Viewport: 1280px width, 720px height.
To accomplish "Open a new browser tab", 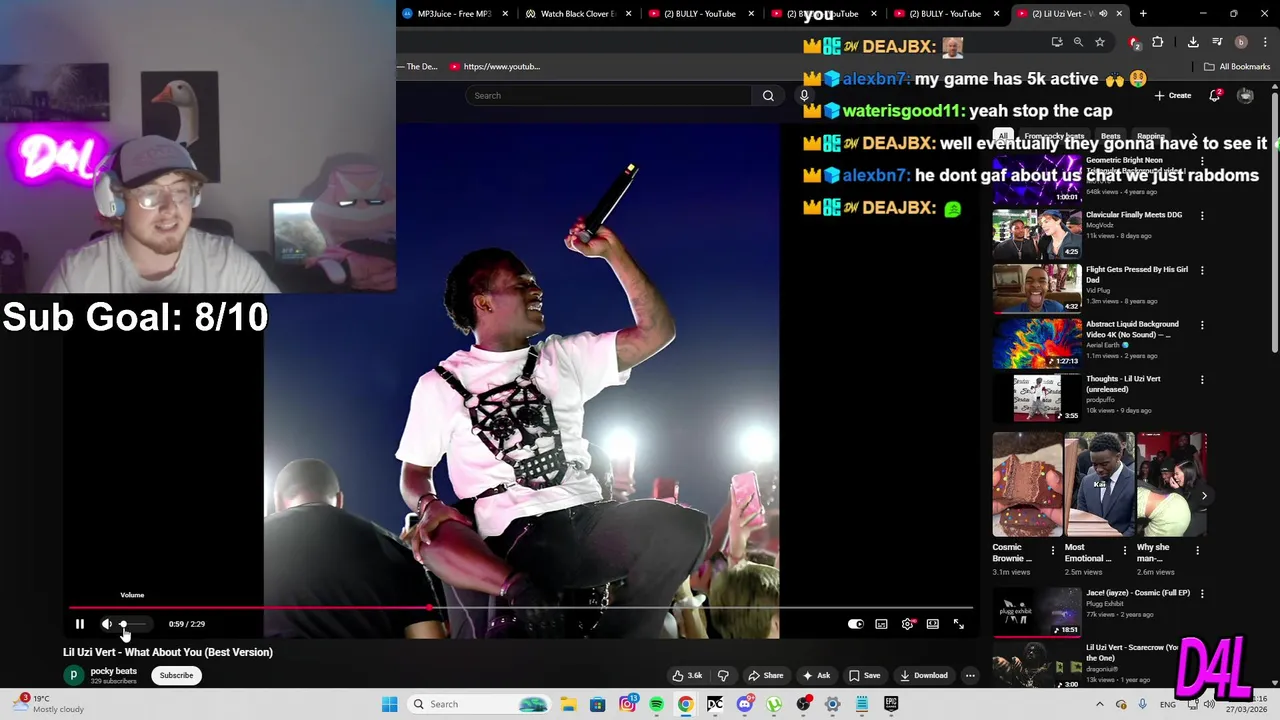I will [1143, 14].
